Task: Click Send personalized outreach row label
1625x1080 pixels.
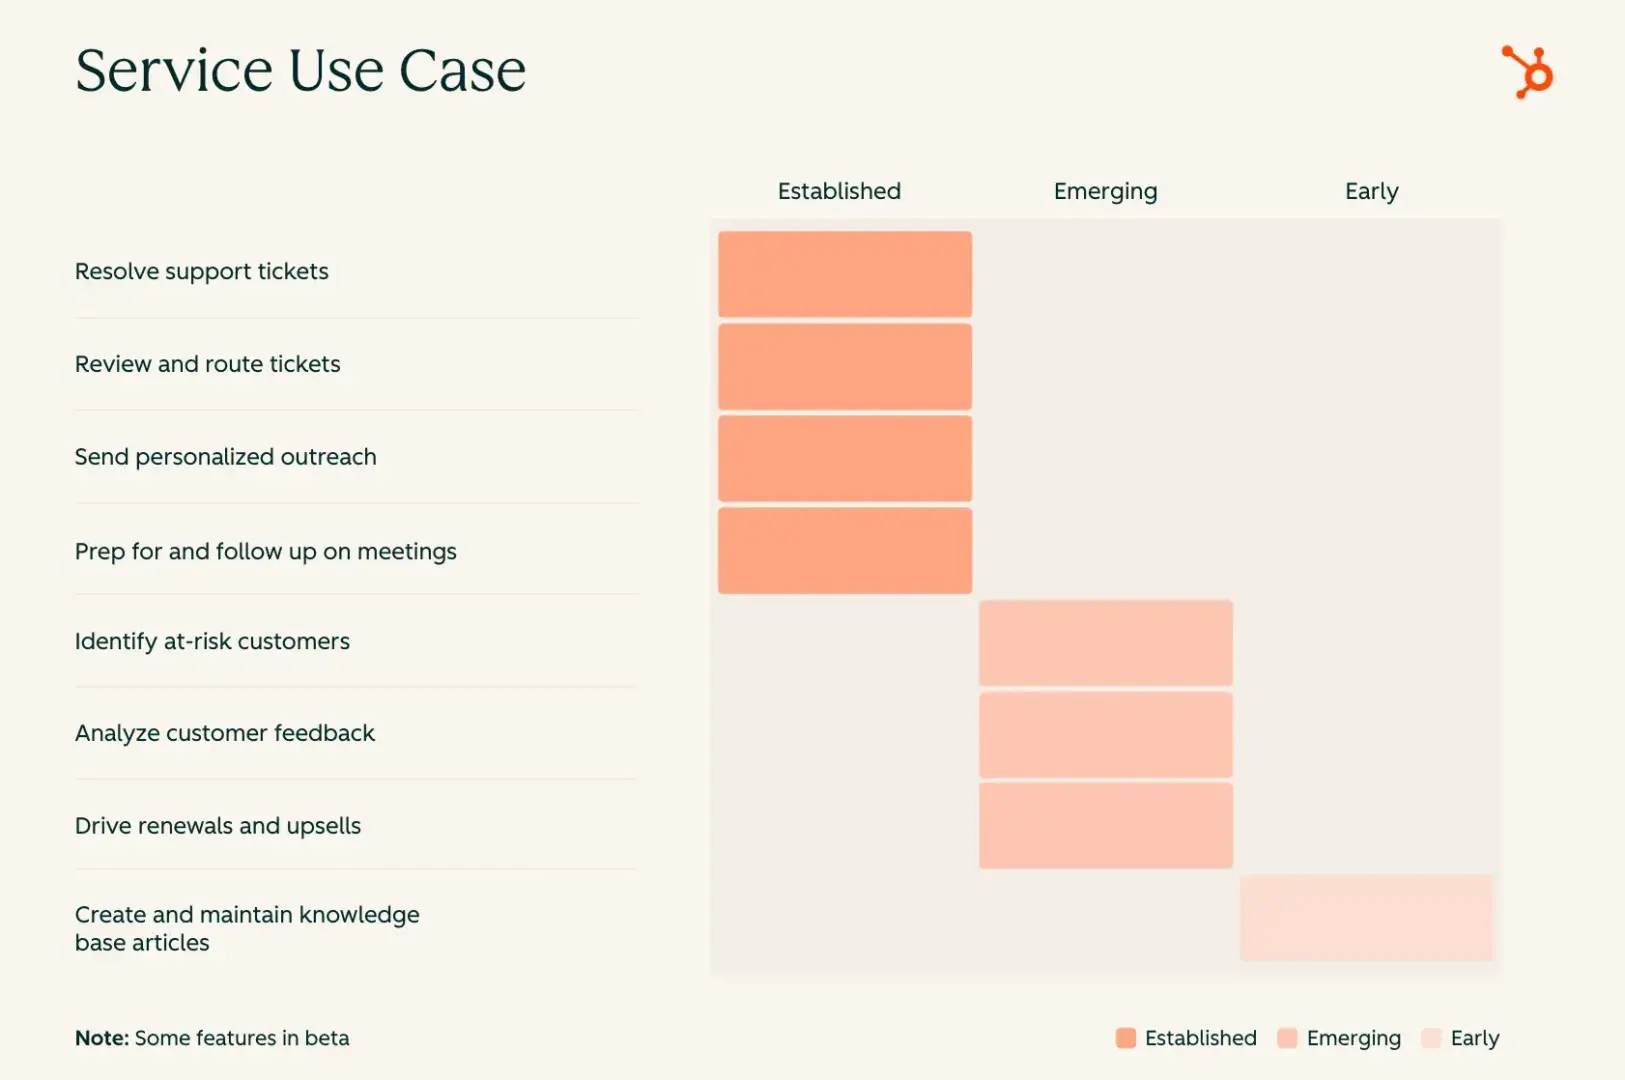Action: (226, 457)
